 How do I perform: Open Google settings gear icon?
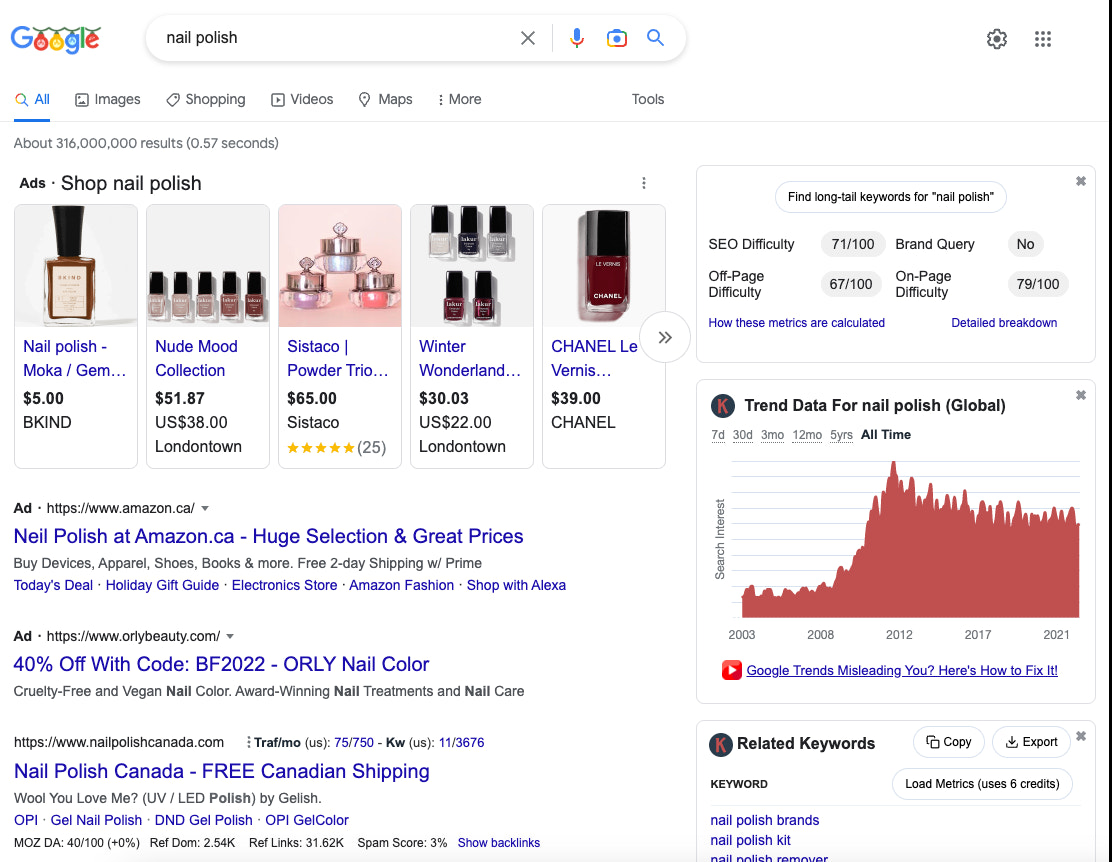(x=996, y=39)
